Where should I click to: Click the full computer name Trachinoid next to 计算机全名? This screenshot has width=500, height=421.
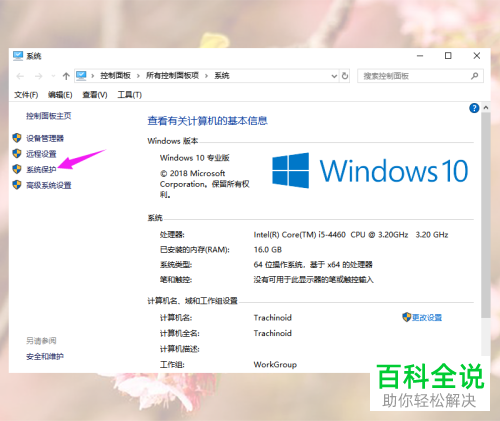click(x=273, y=333)
